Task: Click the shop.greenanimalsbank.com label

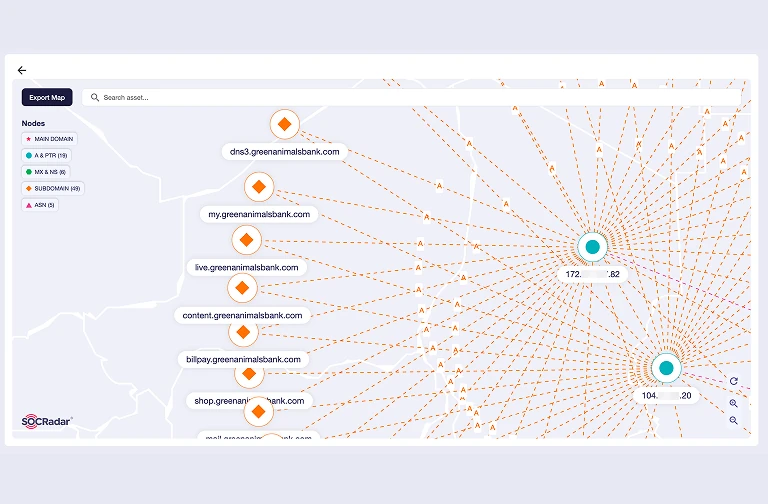Action: pyautogui.click(x=249, y=401)
